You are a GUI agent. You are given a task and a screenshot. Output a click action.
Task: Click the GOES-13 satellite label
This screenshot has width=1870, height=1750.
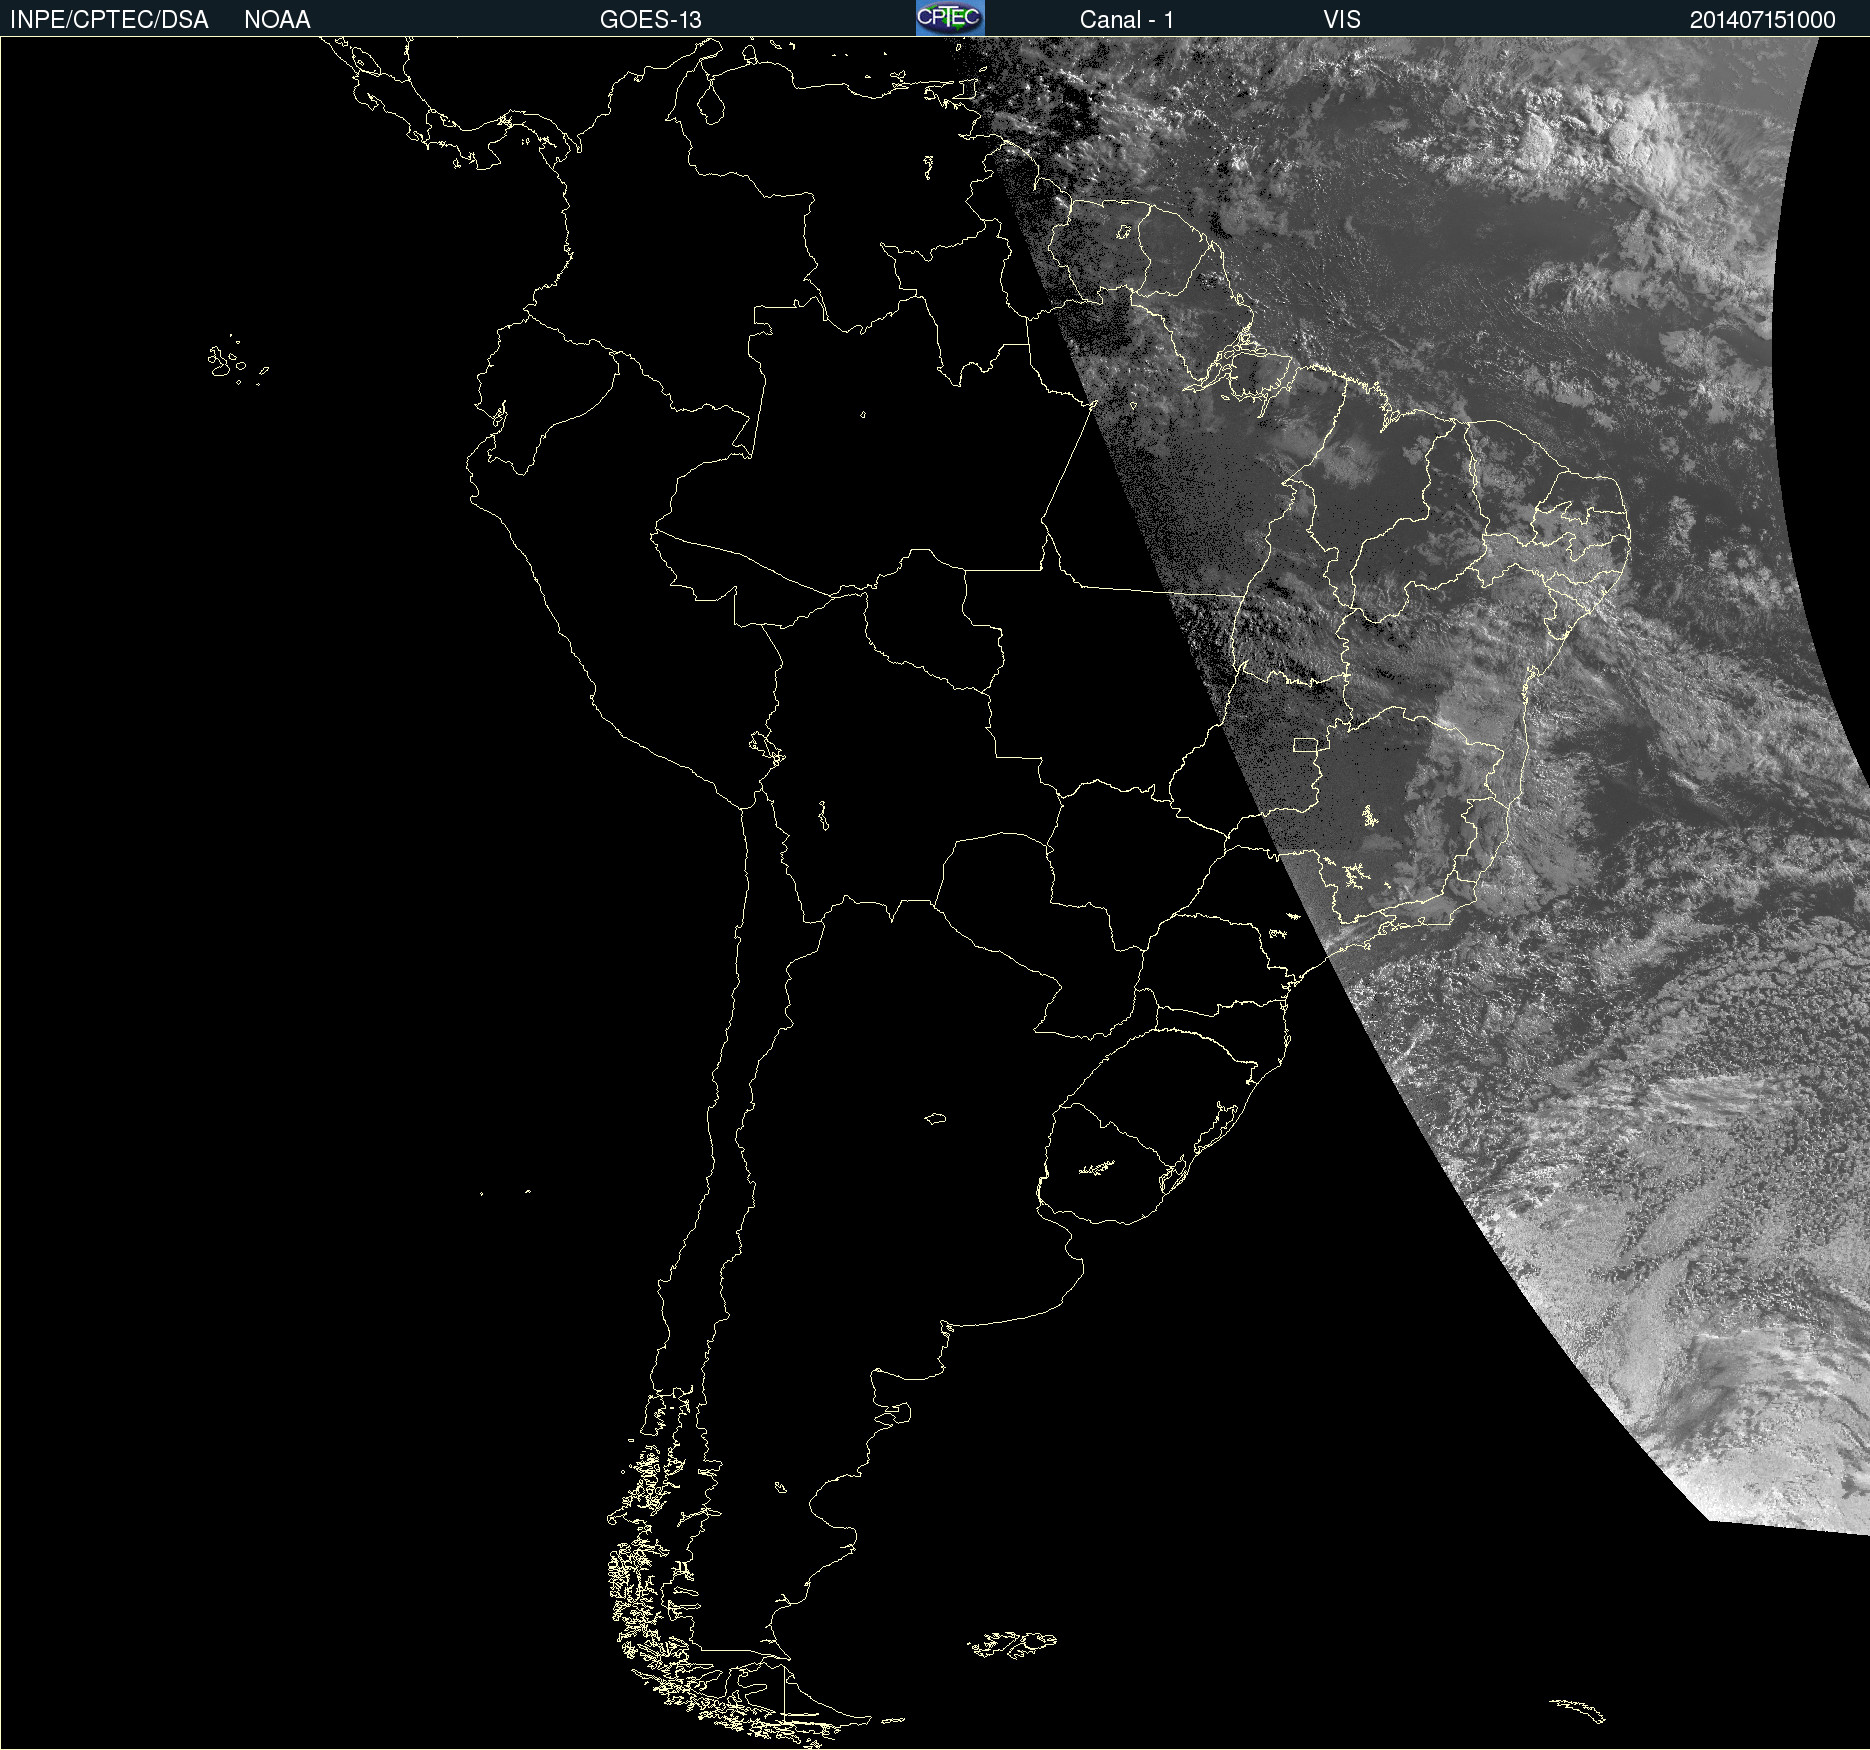point(650,20)
